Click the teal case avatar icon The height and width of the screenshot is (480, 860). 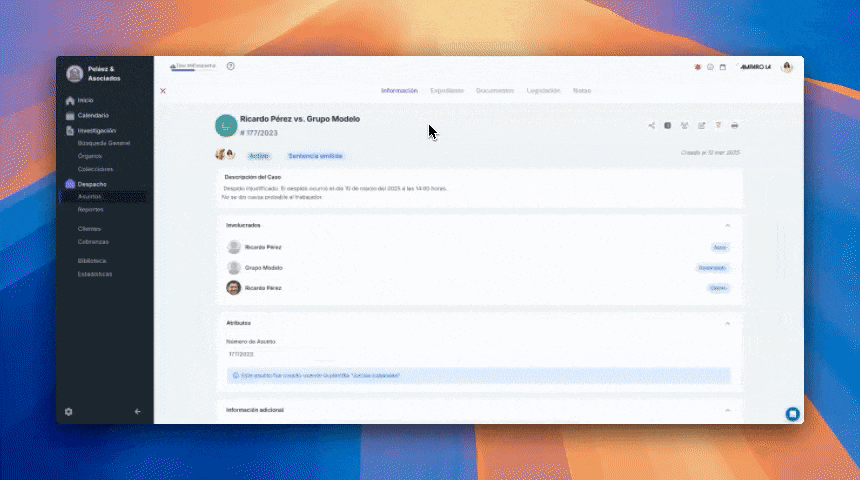226,126
